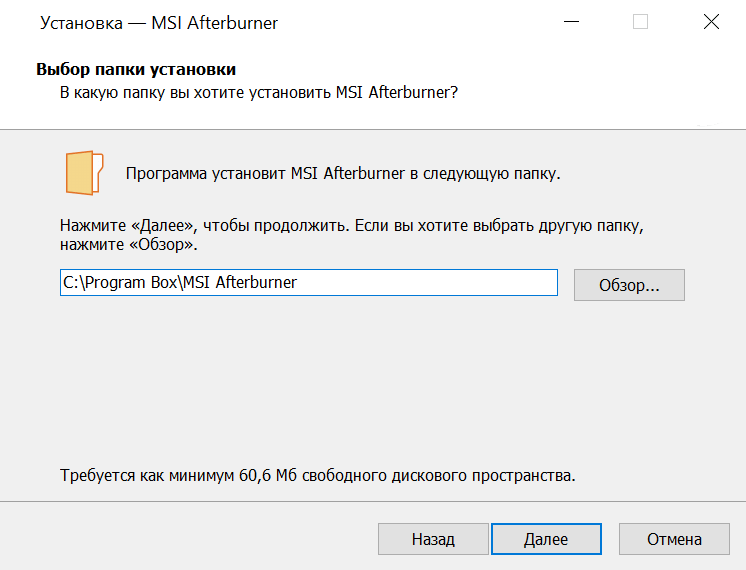The image size is (746, 570).
Task: Close the MSI Afterburner setup window
Action: (x=711, y=22)
